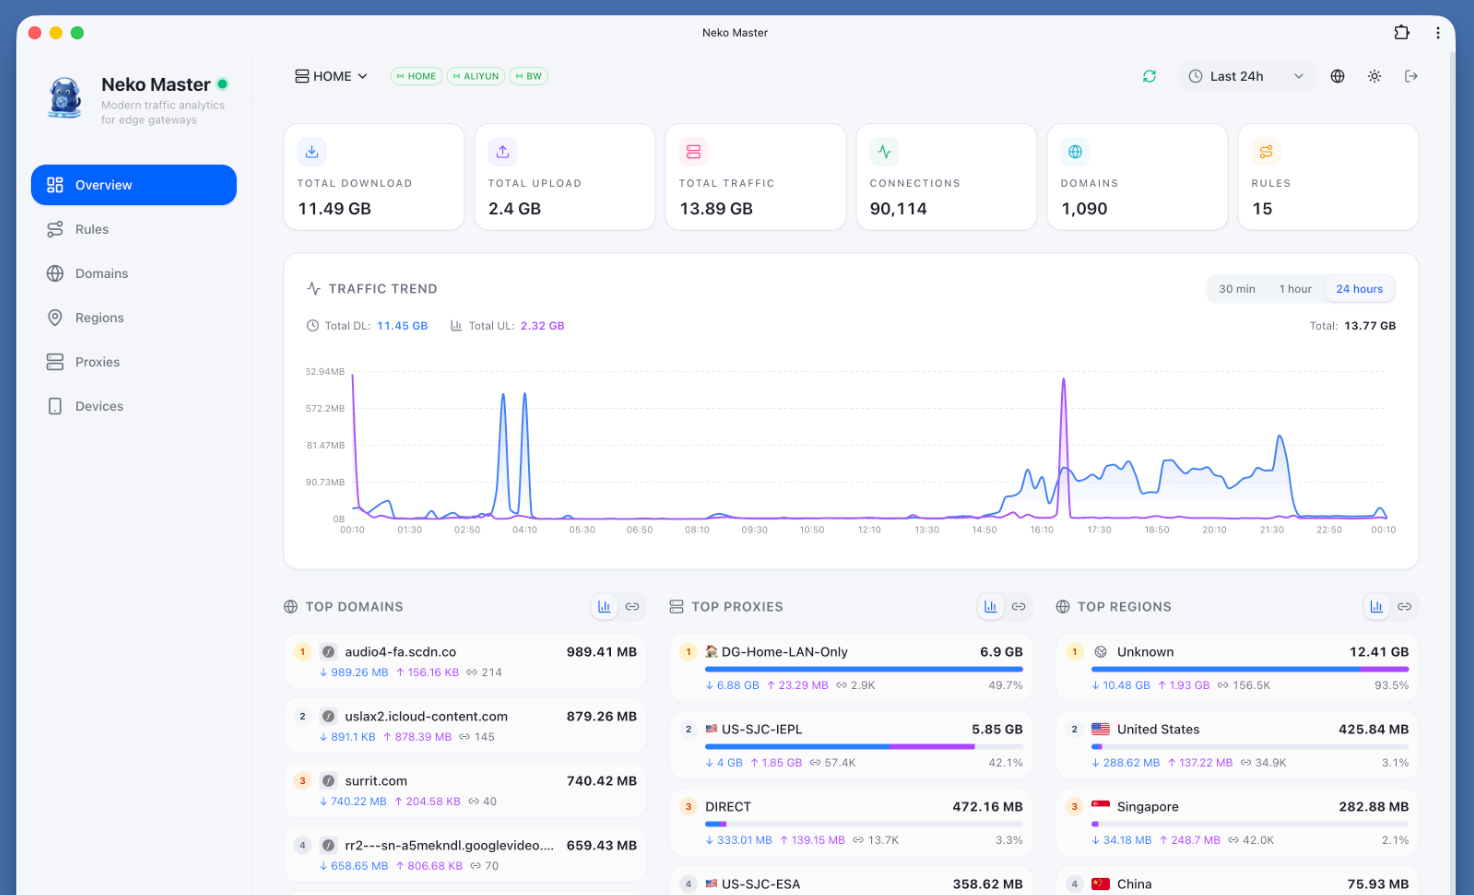1474x895 pixels.
Task: Click the HOME backend tag
Action: (416, 76)
